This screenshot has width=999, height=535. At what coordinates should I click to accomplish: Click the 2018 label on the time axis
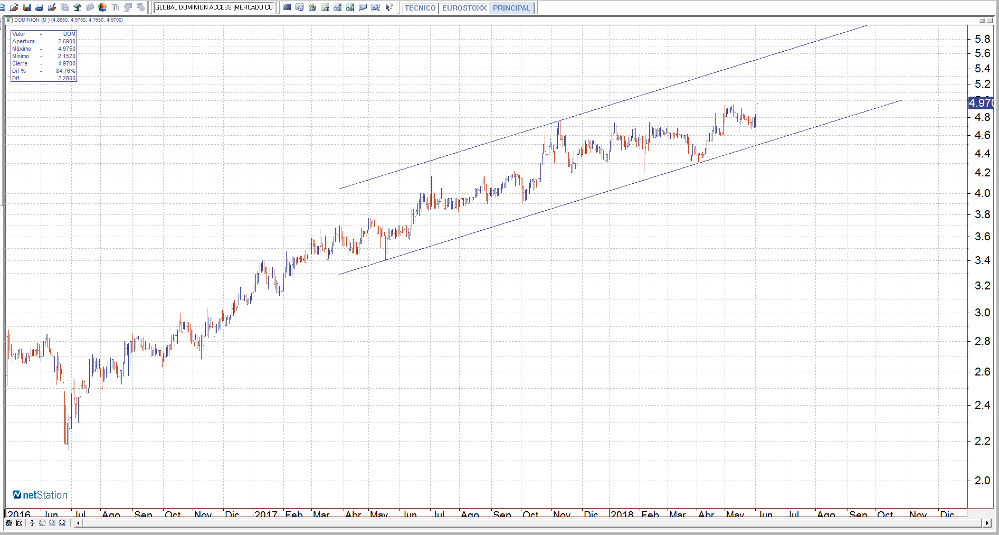click(622, 514)
